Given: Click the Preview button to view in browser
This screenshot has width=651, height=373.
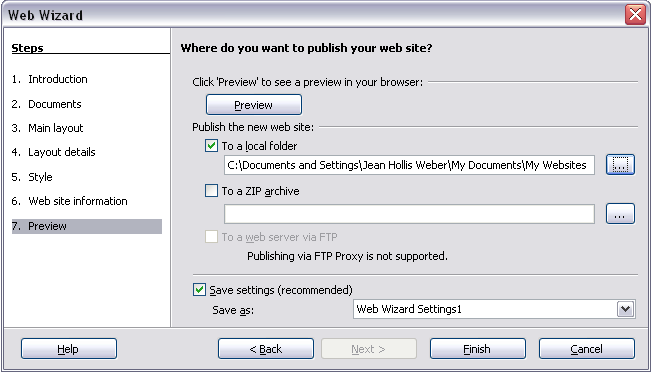Looking at the screenshot, I should click(254, 105).
